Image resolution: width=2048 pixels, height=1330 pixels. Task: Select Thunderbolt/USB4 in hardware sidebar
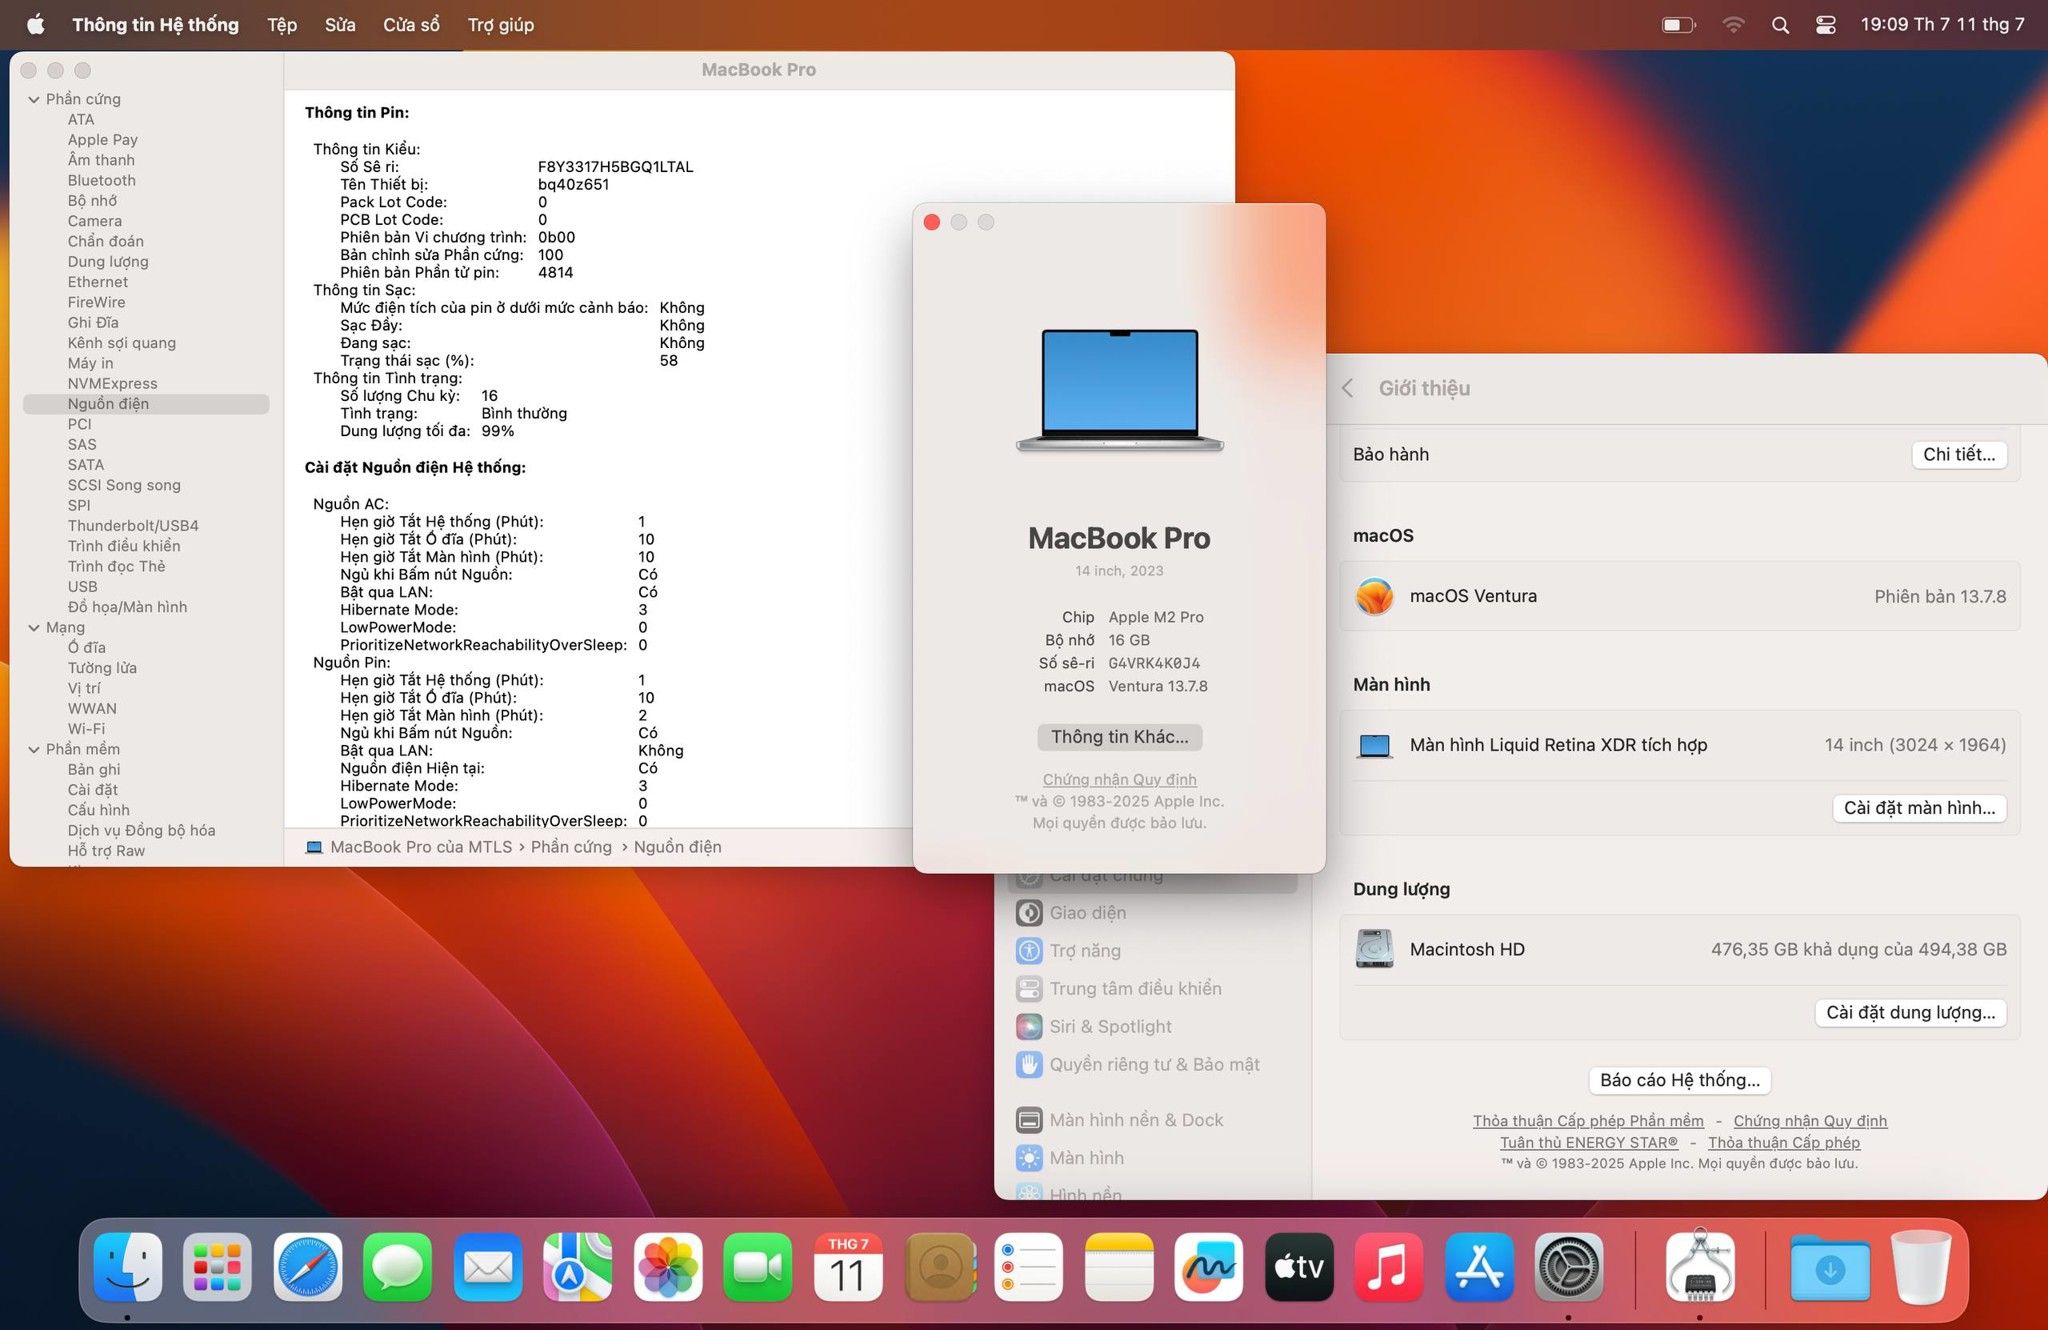point(133,525)
